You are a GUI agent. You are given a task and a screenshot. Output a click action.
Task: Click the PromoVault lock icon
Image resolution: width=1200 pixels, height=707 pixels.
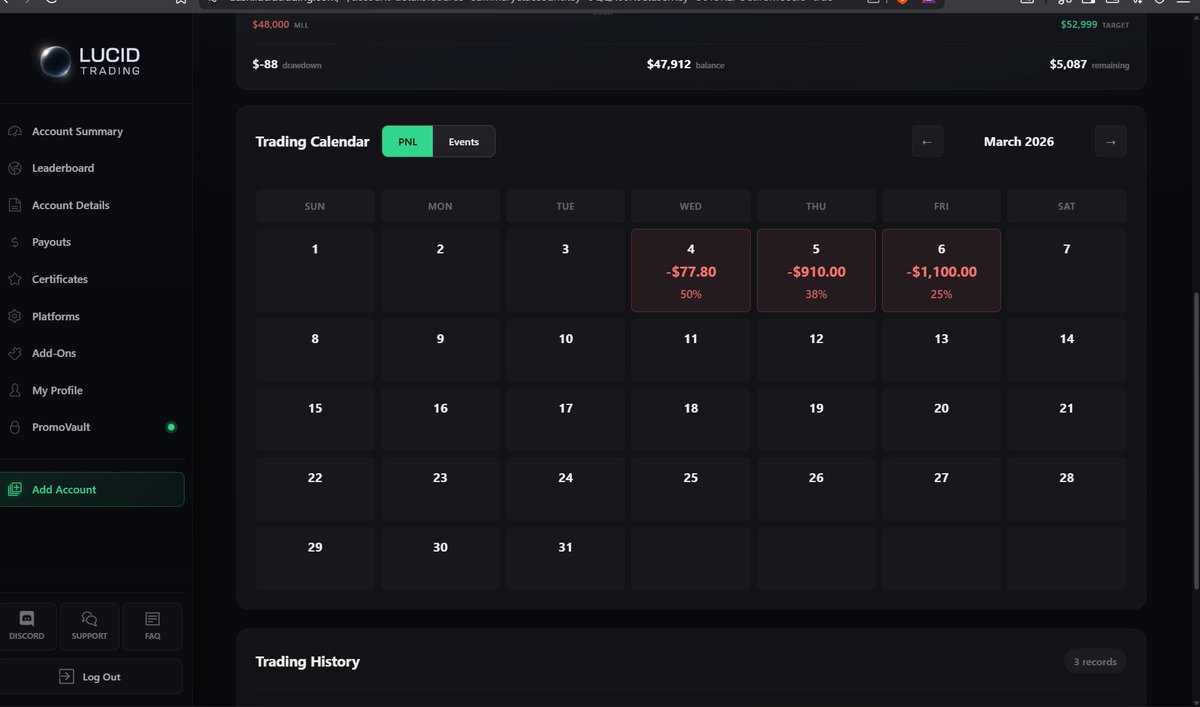pos(14,427)
